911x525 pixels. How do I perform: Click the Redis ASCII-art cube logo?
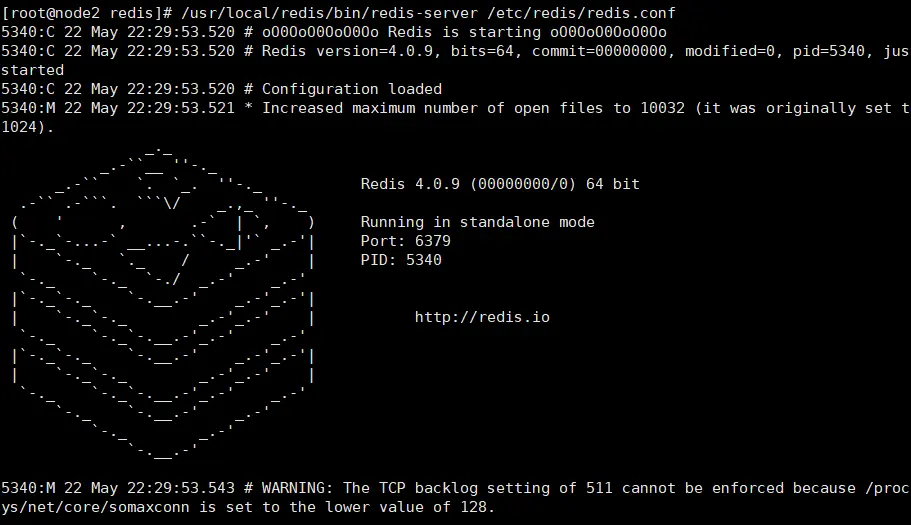pos(163,305)
